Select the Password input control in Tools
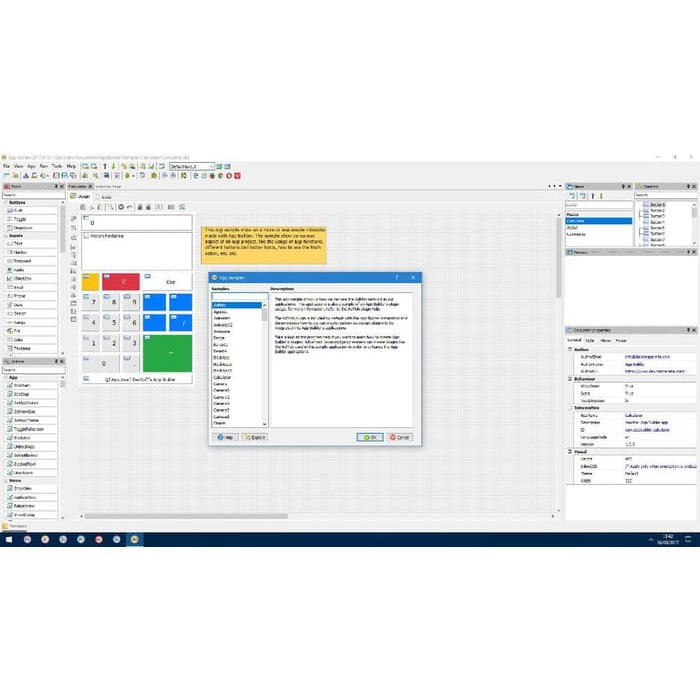This screenshot has width=700, height=700. click(x=31, y=261)
